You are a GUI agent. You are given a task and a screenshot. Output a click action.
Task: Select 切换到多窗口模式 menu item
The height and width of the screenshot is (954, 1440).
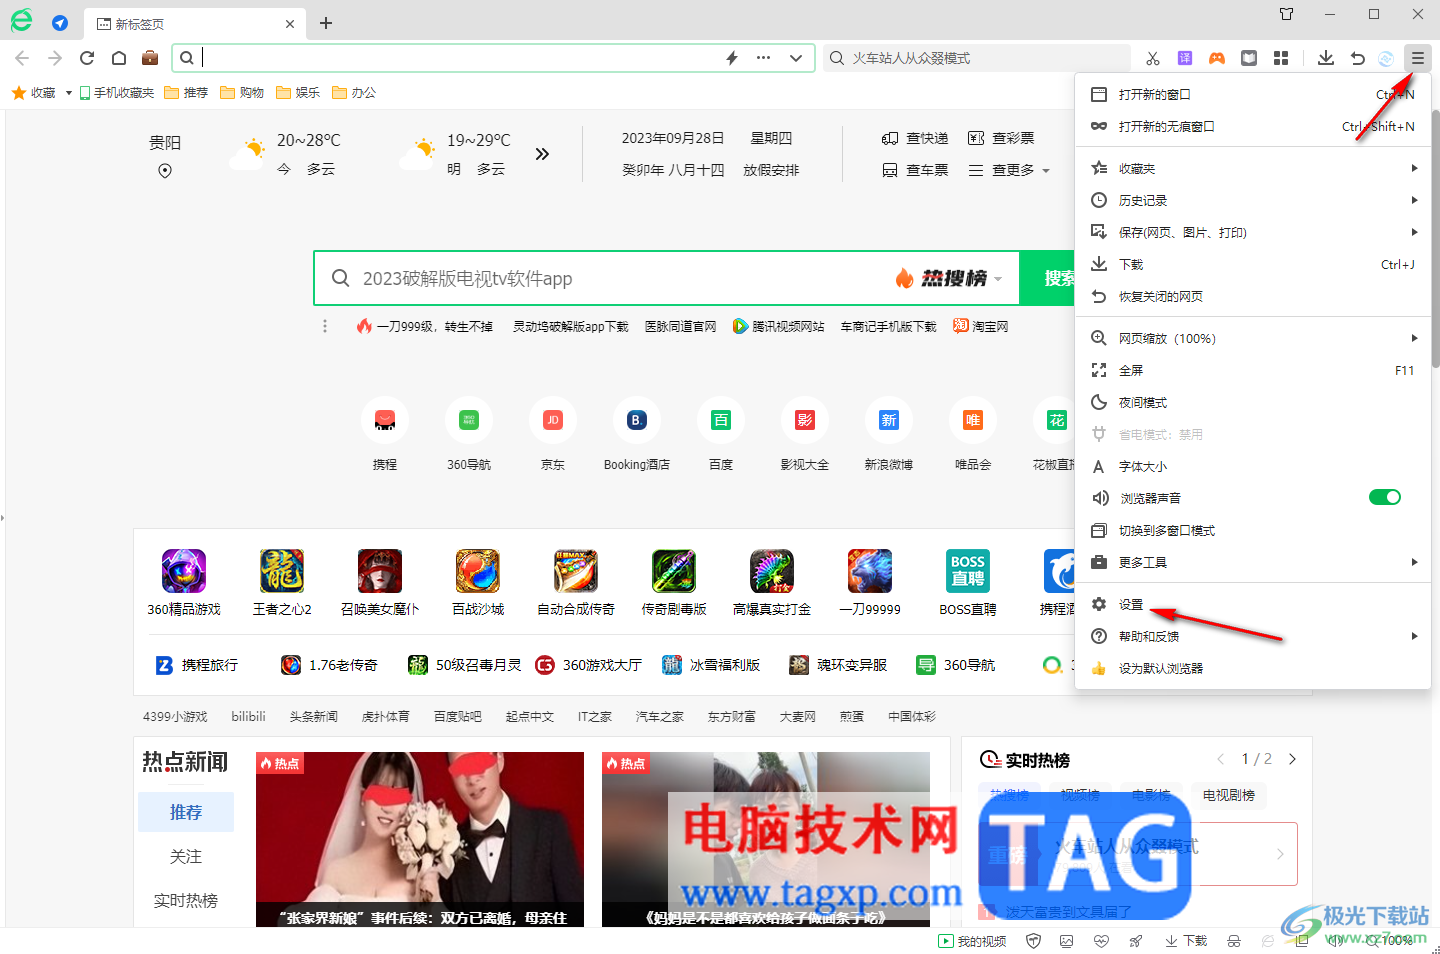coord(1253,530)
